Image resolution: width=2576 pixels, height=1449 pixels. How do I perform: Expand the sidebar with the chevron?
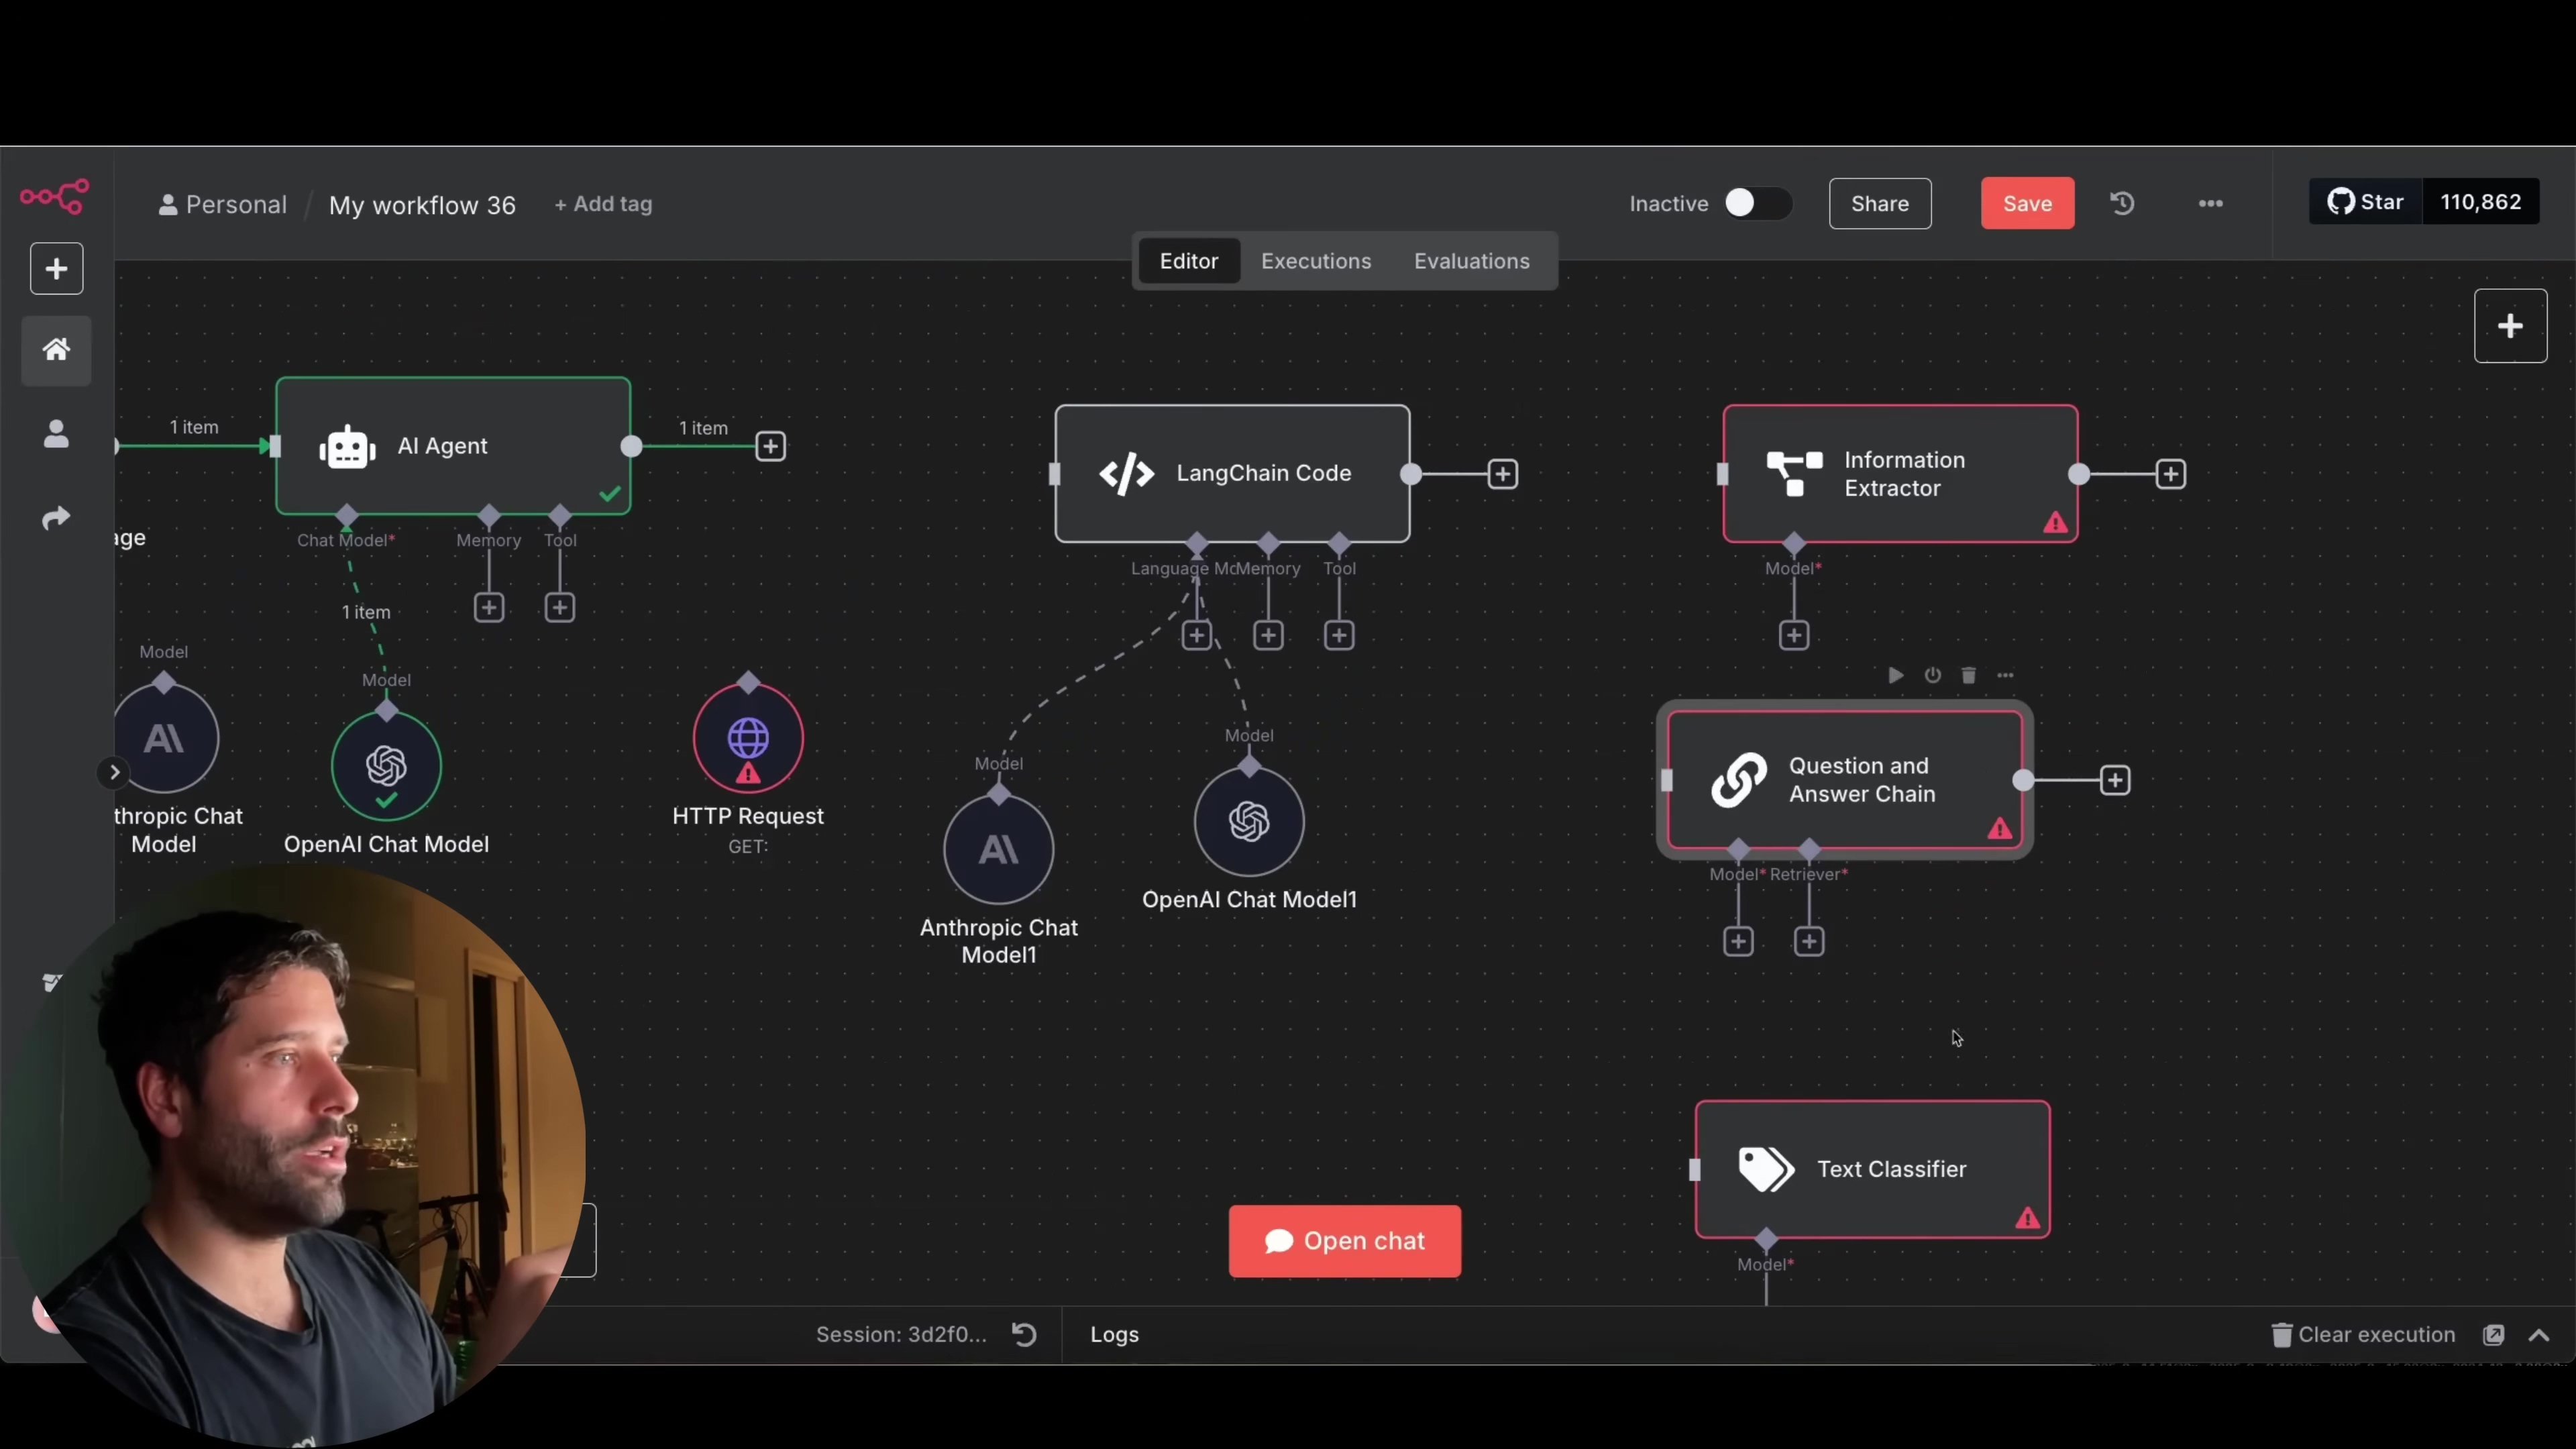(114, 772)
